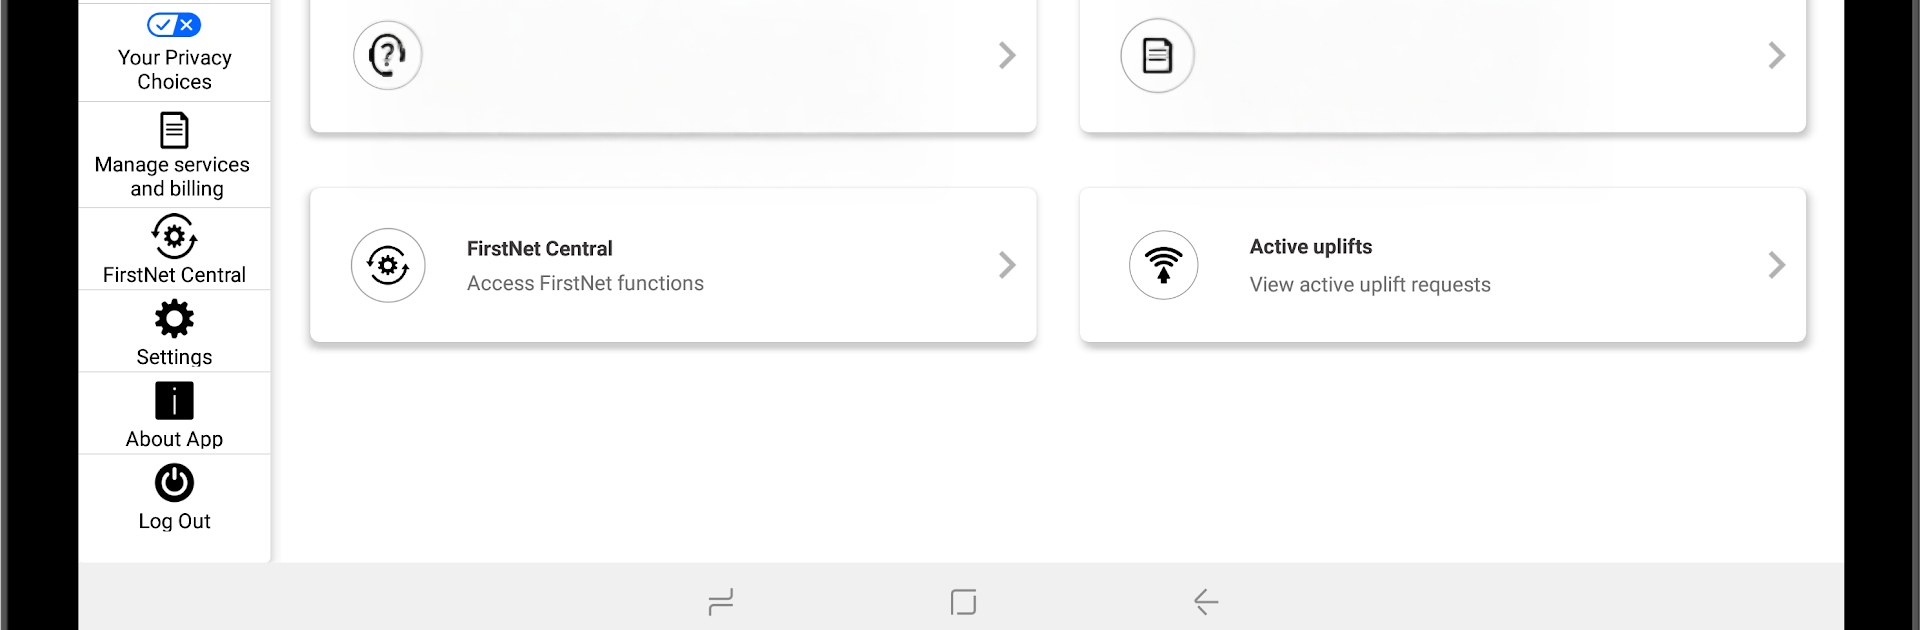The width and height of the screenshot is (1920, 630).
Task: Click the FirstNet Central sidebar gear icon
Action: 174,237
